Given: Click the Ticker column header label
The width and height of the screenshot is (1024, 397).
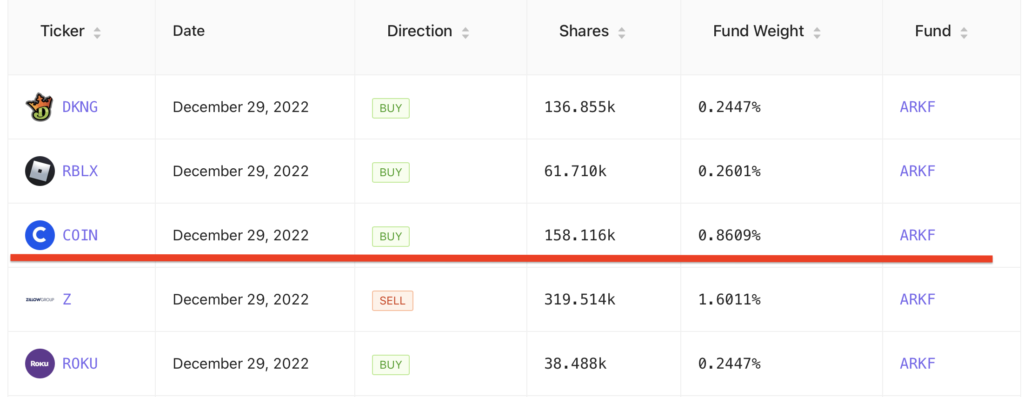Looking at the screenshot, I should pyautogui.click(x=62, y=31).
